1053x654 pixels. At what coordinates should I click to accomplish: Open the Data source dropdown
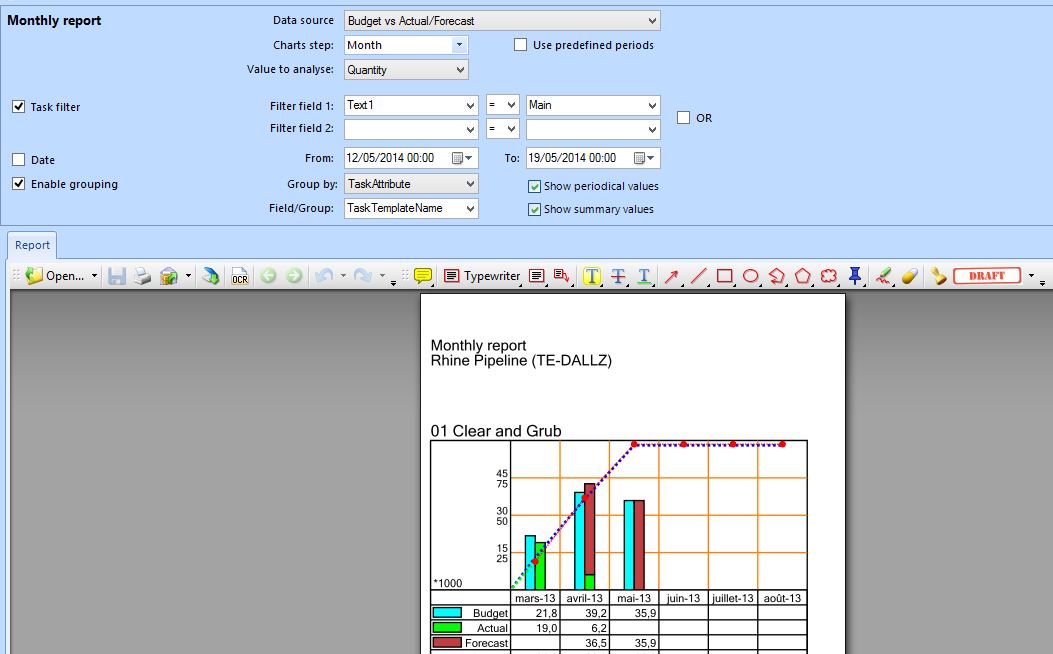[502, 21]
